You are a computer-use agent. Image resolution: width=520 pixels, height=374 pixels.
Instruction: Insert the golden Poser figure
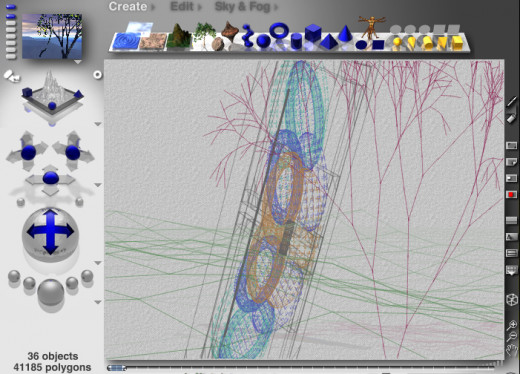coord(371,27)
